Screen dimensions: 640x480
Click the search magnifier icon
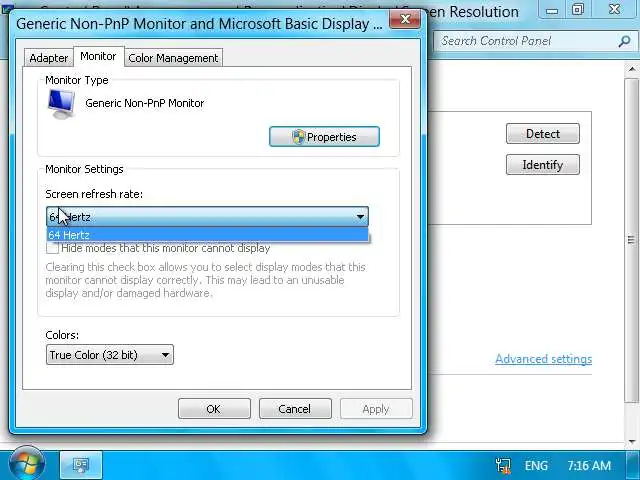click(624, 41)
